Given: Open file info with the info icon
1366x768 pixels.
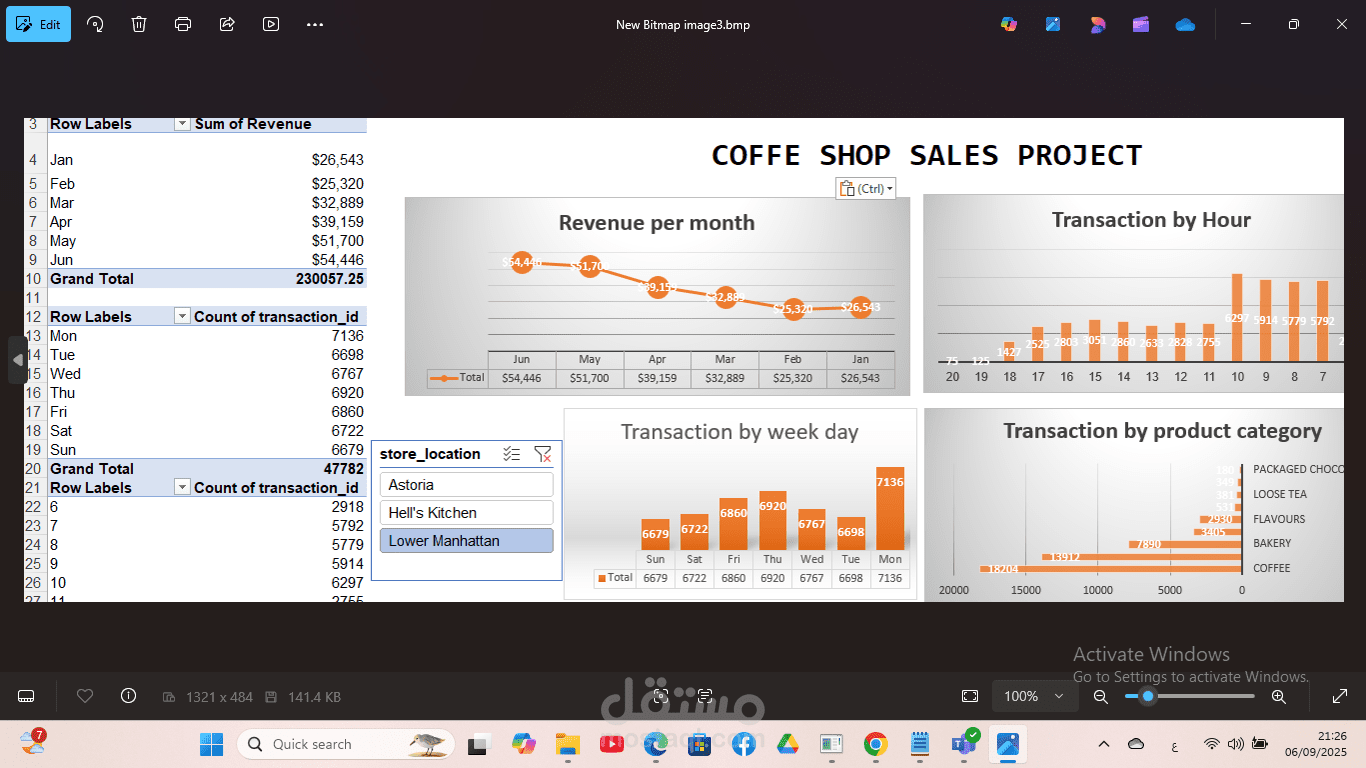Looking at the screenshot, I should coord(128,696).
